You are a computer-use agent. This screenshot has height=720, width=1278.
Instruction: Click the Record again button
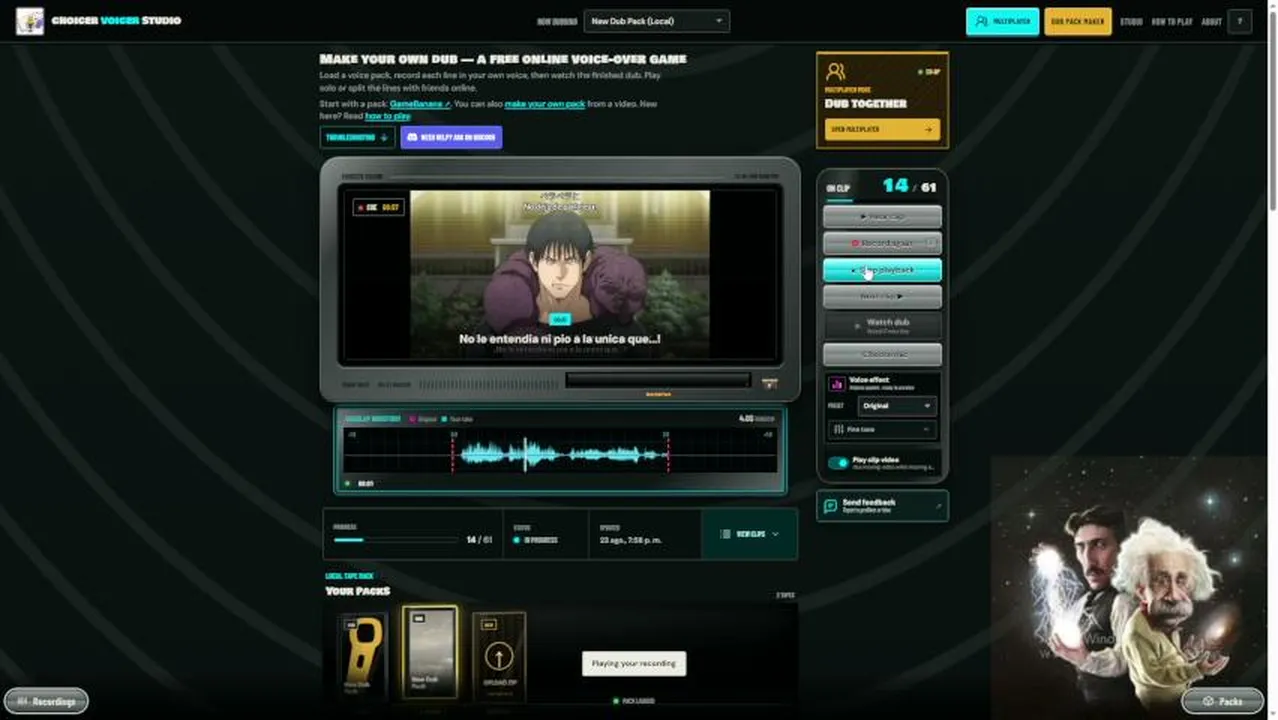882,243
